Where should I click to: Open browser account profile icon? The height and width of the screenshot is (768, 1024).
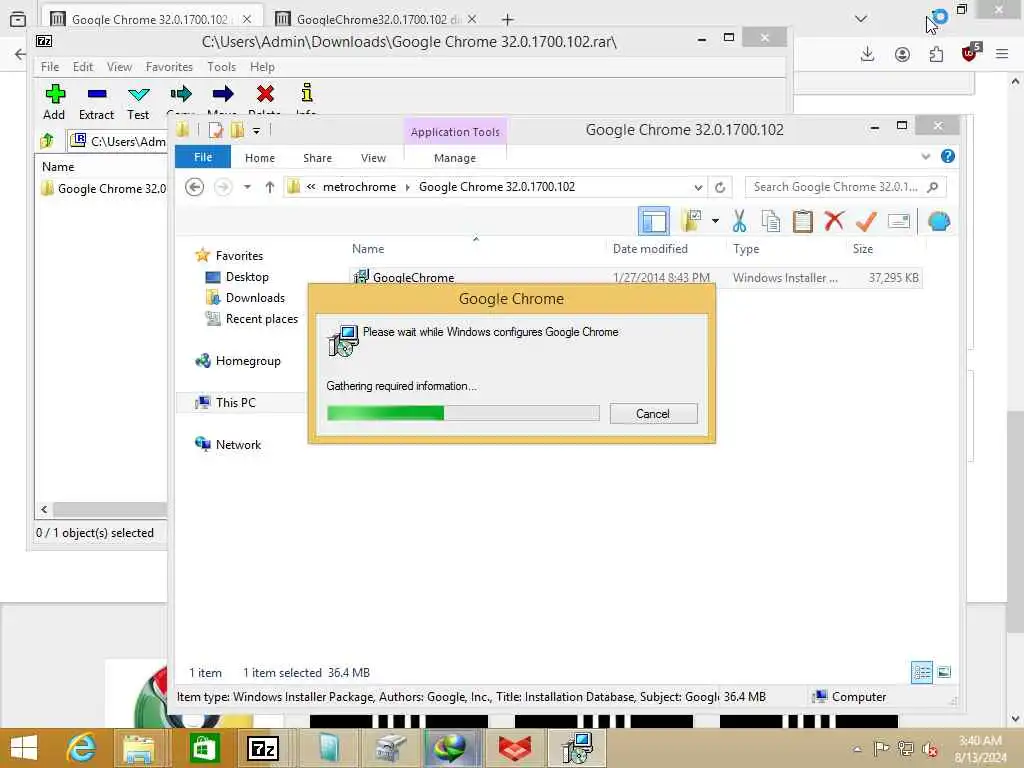[x=902, y=54]
